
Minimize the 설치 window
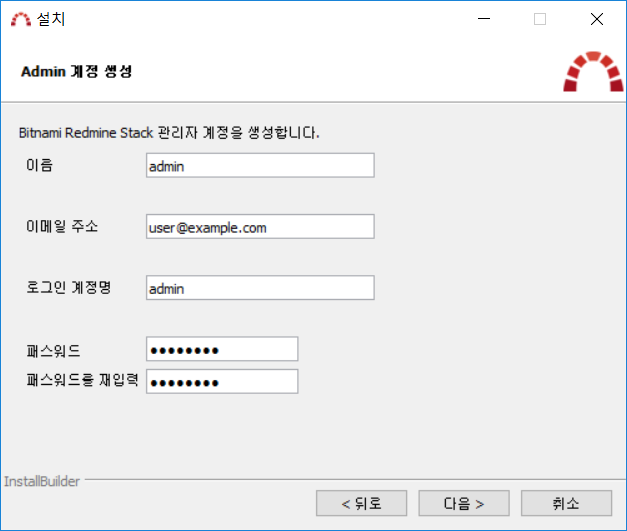pyautogui.click(x=484, y=19)
